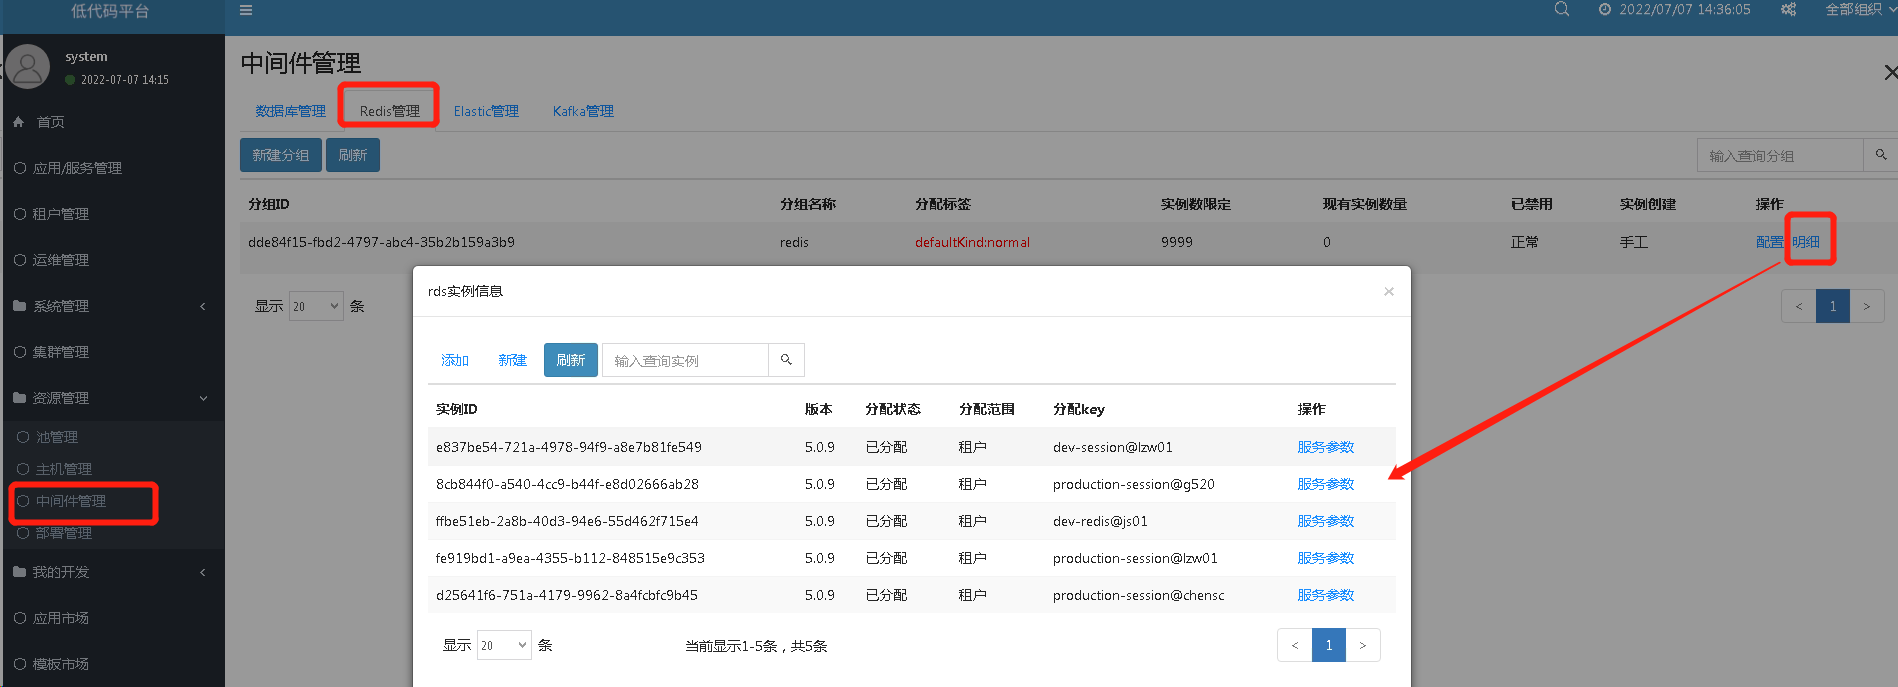The height and width of the screenshot is (687, 1898).
Task: Toggle the hamburger menu icon in header
Action: (246, 11)
